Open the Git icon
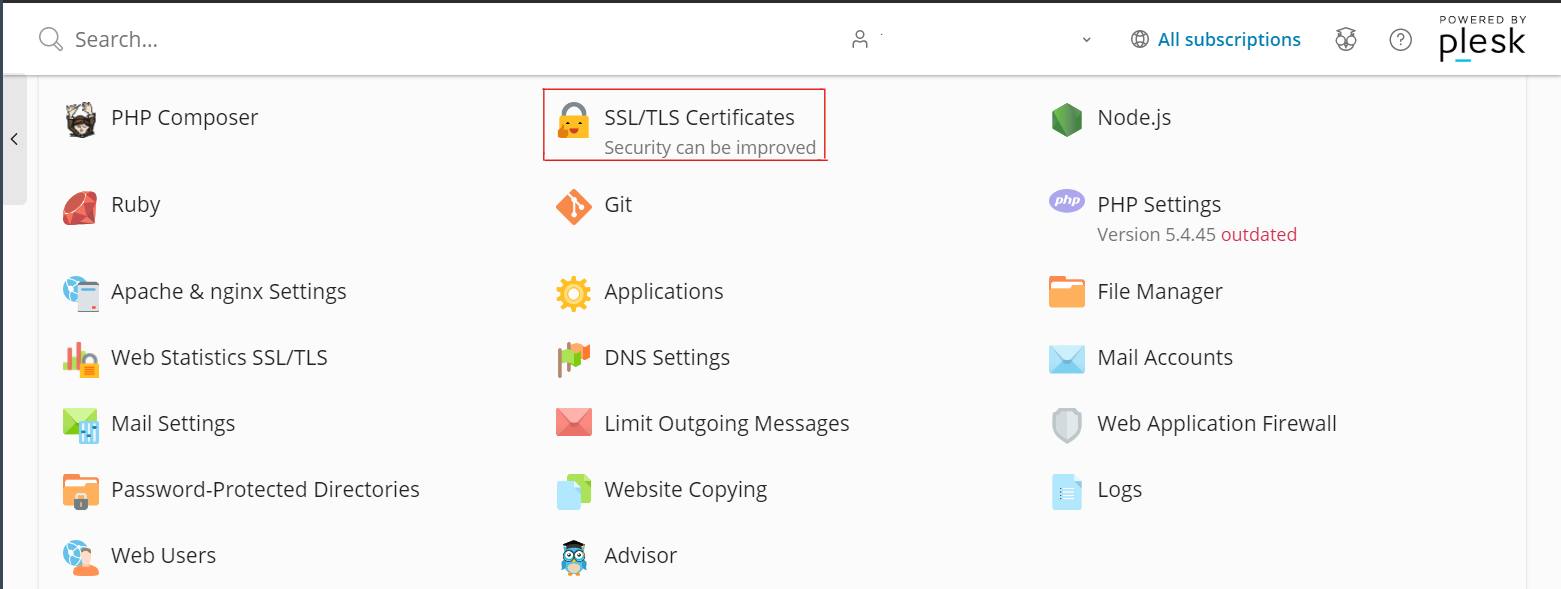The height and width of the screenshot is (589, 1561). point(573,208)
